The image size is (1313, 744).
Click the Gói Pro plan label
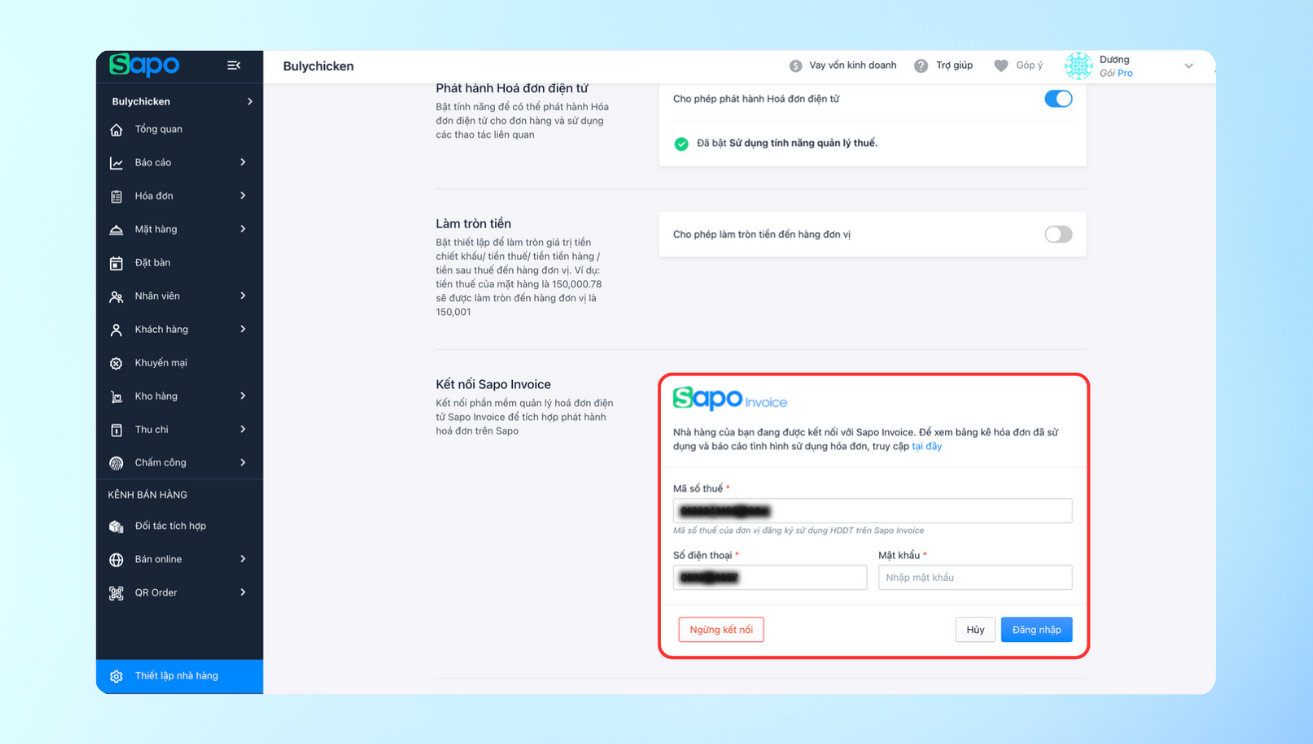pos(1116,73)
